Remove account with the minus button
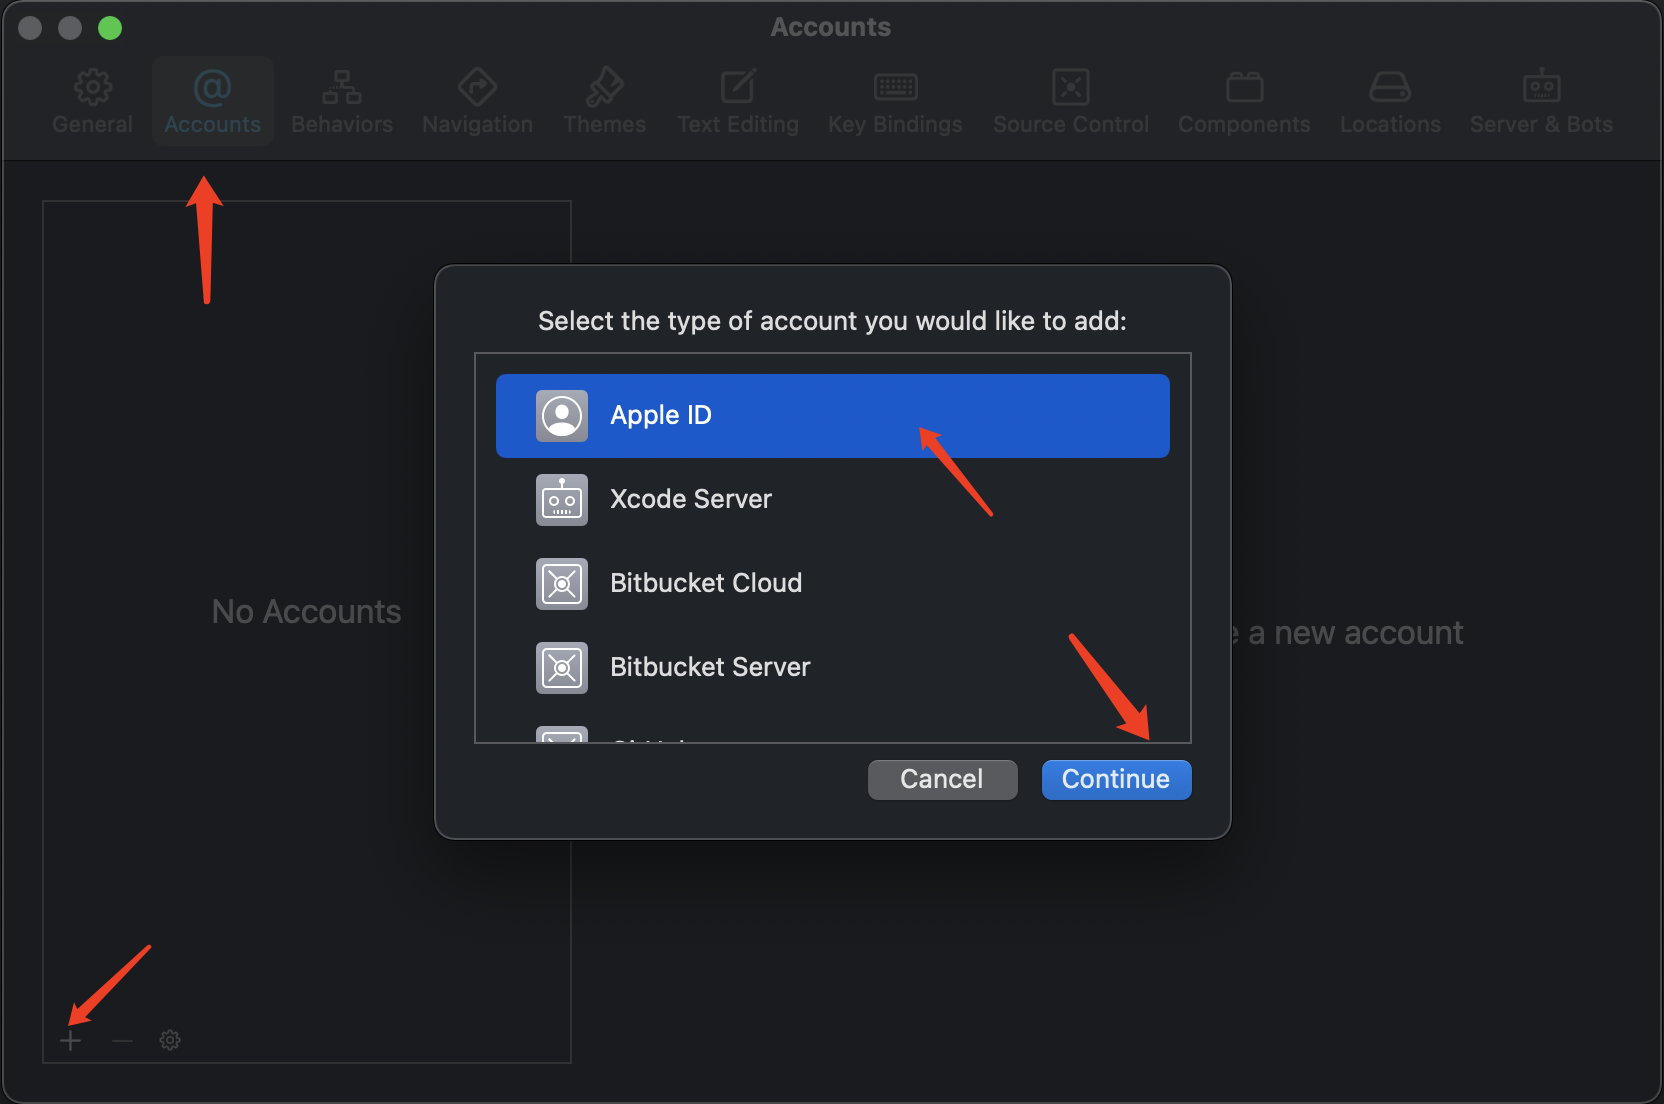The image size is (1664, 1104). [x=122, y=1041]
